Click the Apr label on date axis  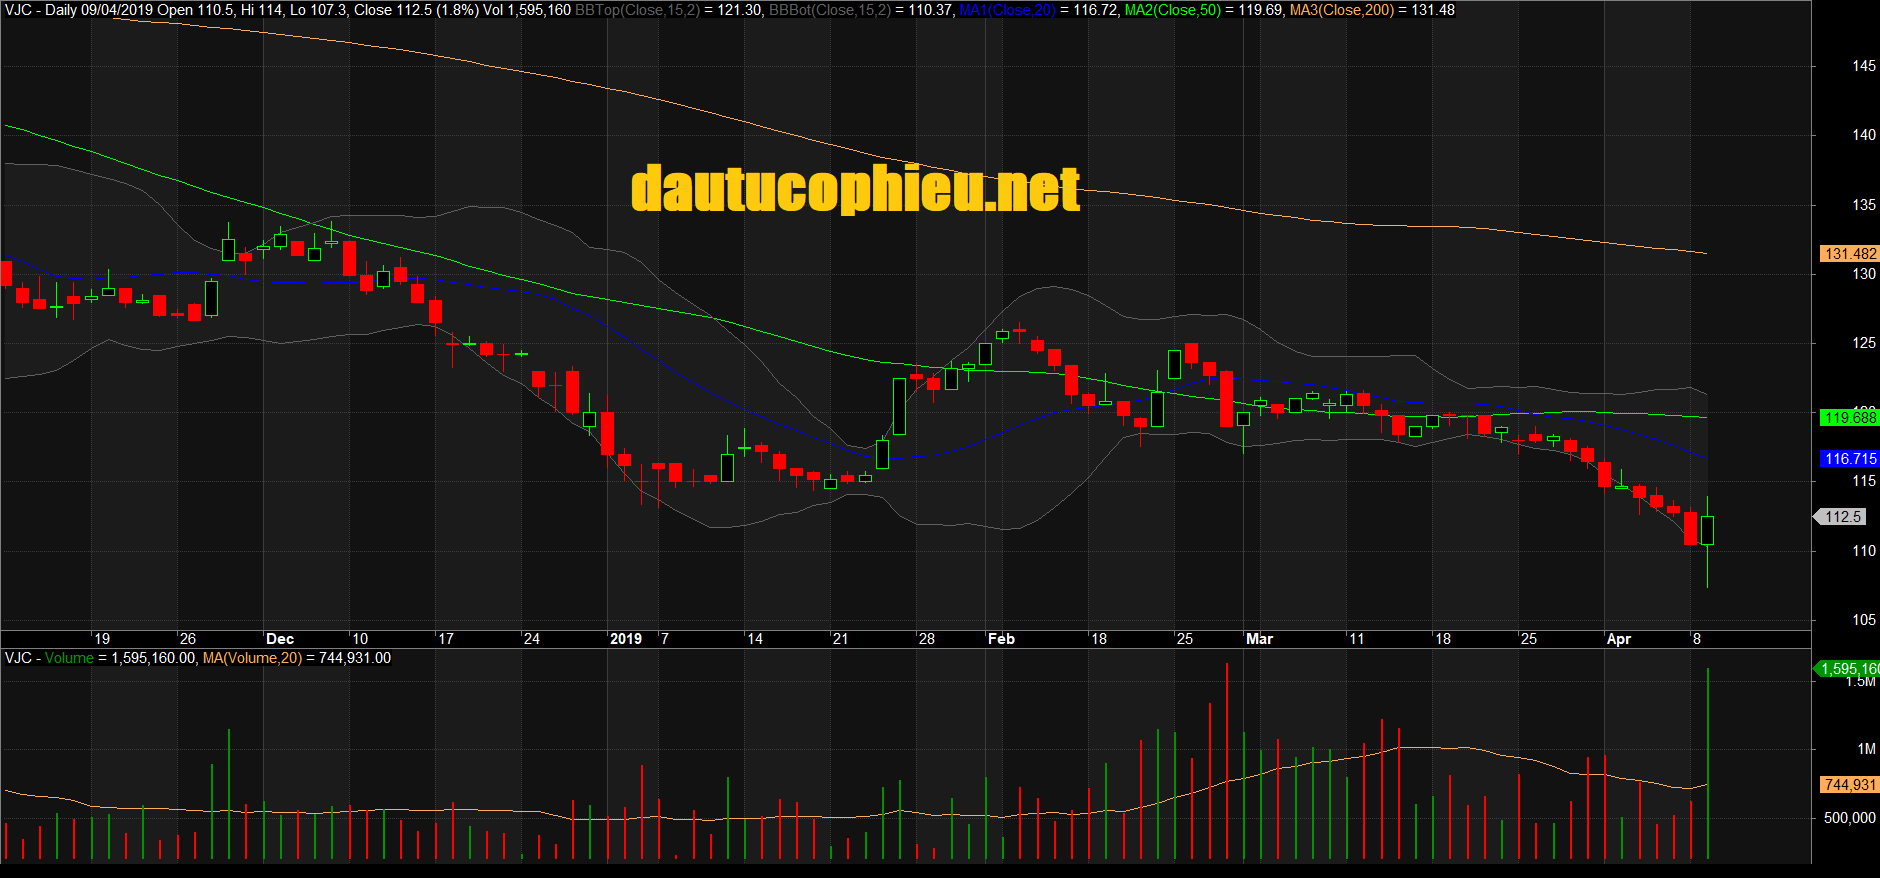pos(1618,639)
